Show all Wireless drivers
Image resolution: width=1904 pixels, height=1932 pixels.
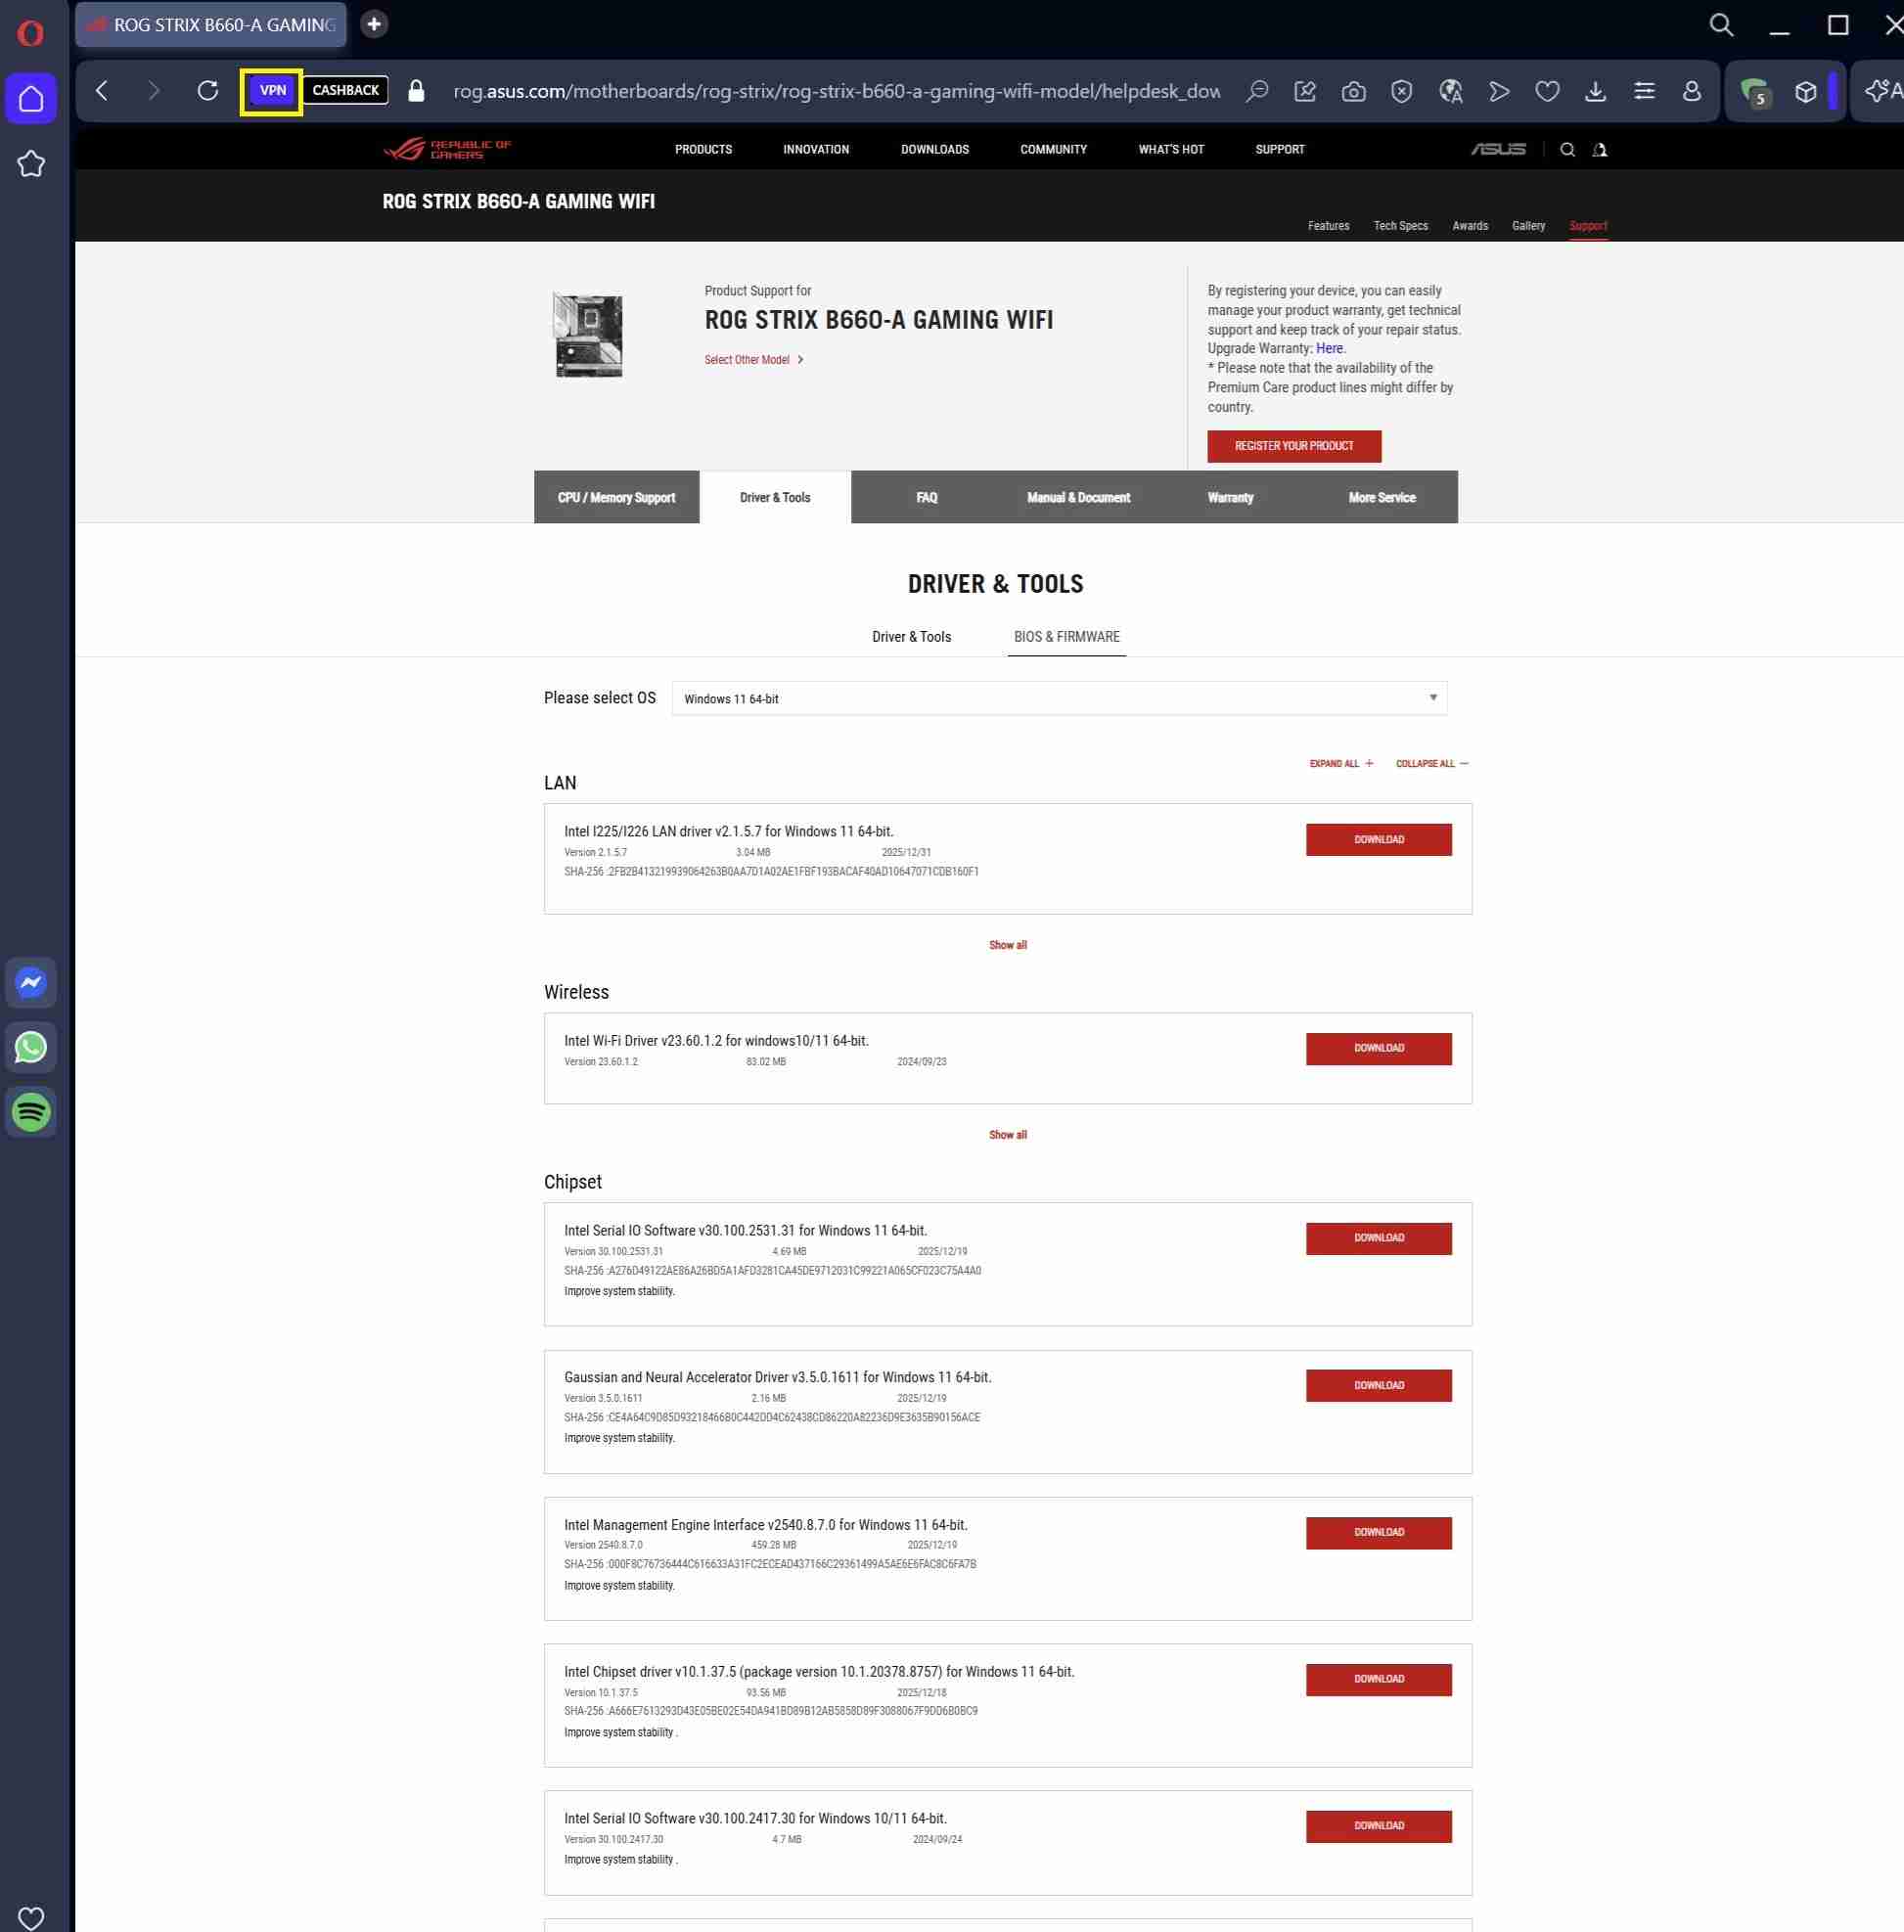(1007, 1135)
